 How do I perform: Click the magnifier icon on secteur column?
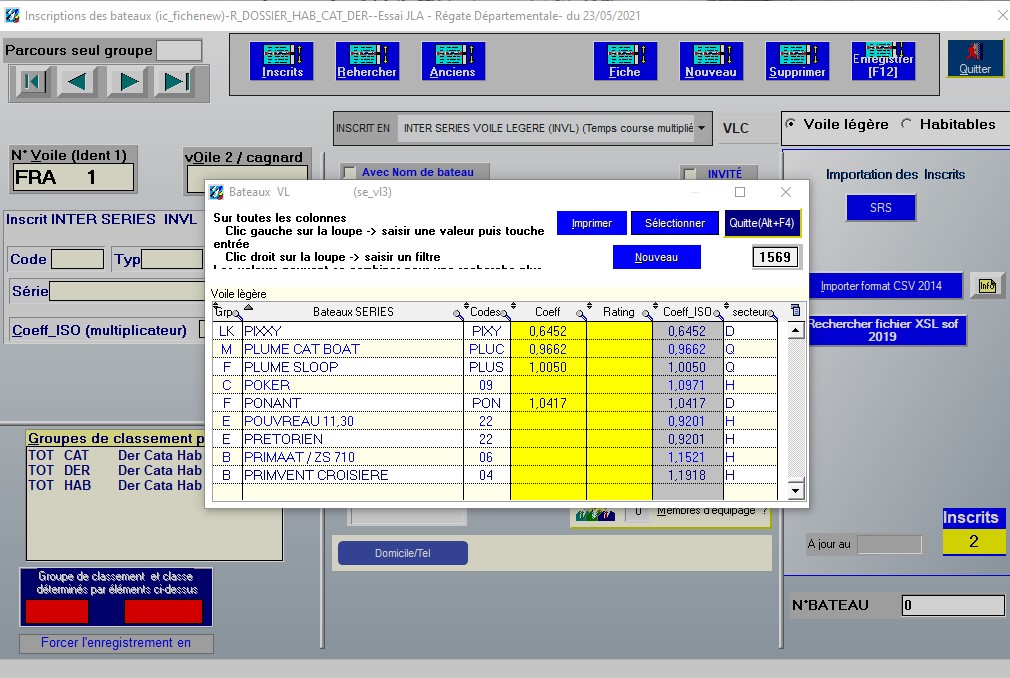772,314
